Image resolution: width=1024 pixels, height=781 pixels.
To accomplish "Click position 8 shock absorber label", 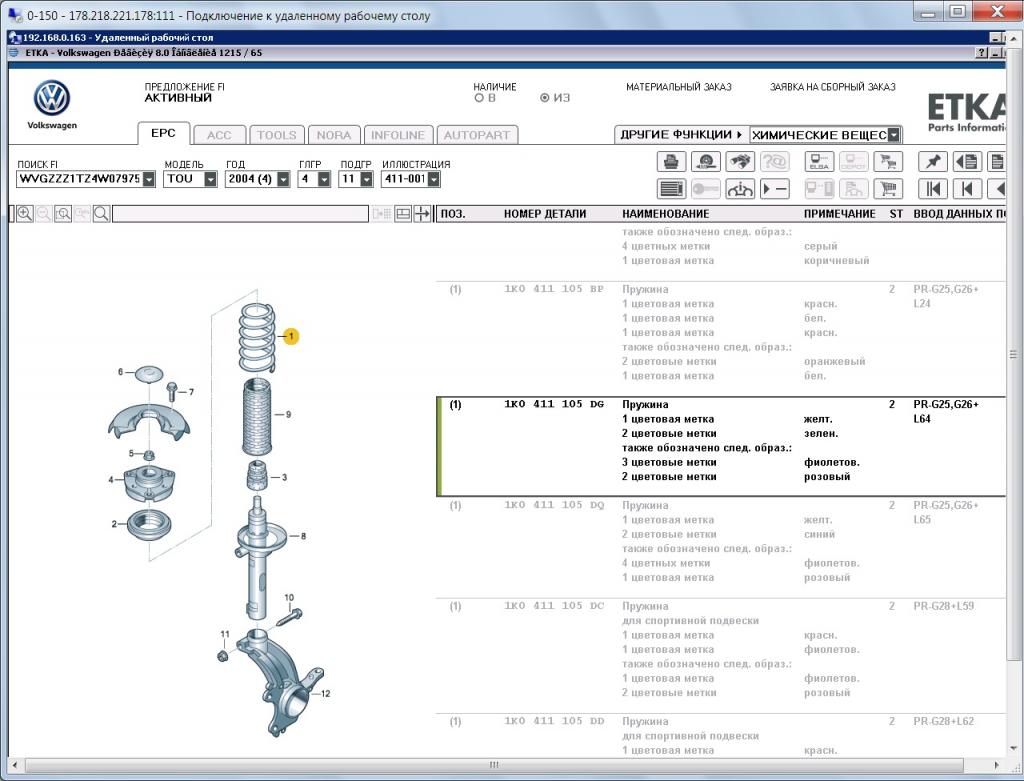I will [x=303, y=536].
